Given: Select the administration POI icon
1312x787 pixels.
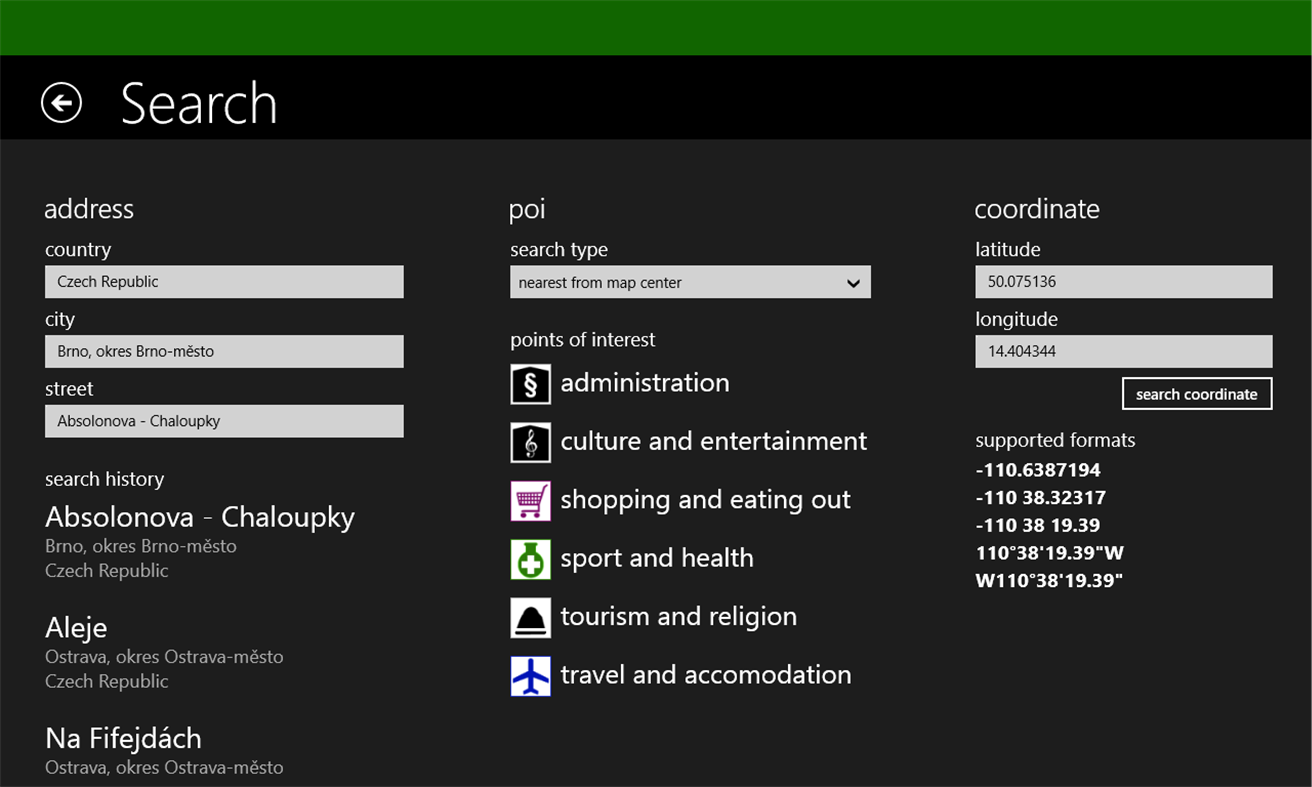Looking at the screenshot, I should (x=530, y=384).
